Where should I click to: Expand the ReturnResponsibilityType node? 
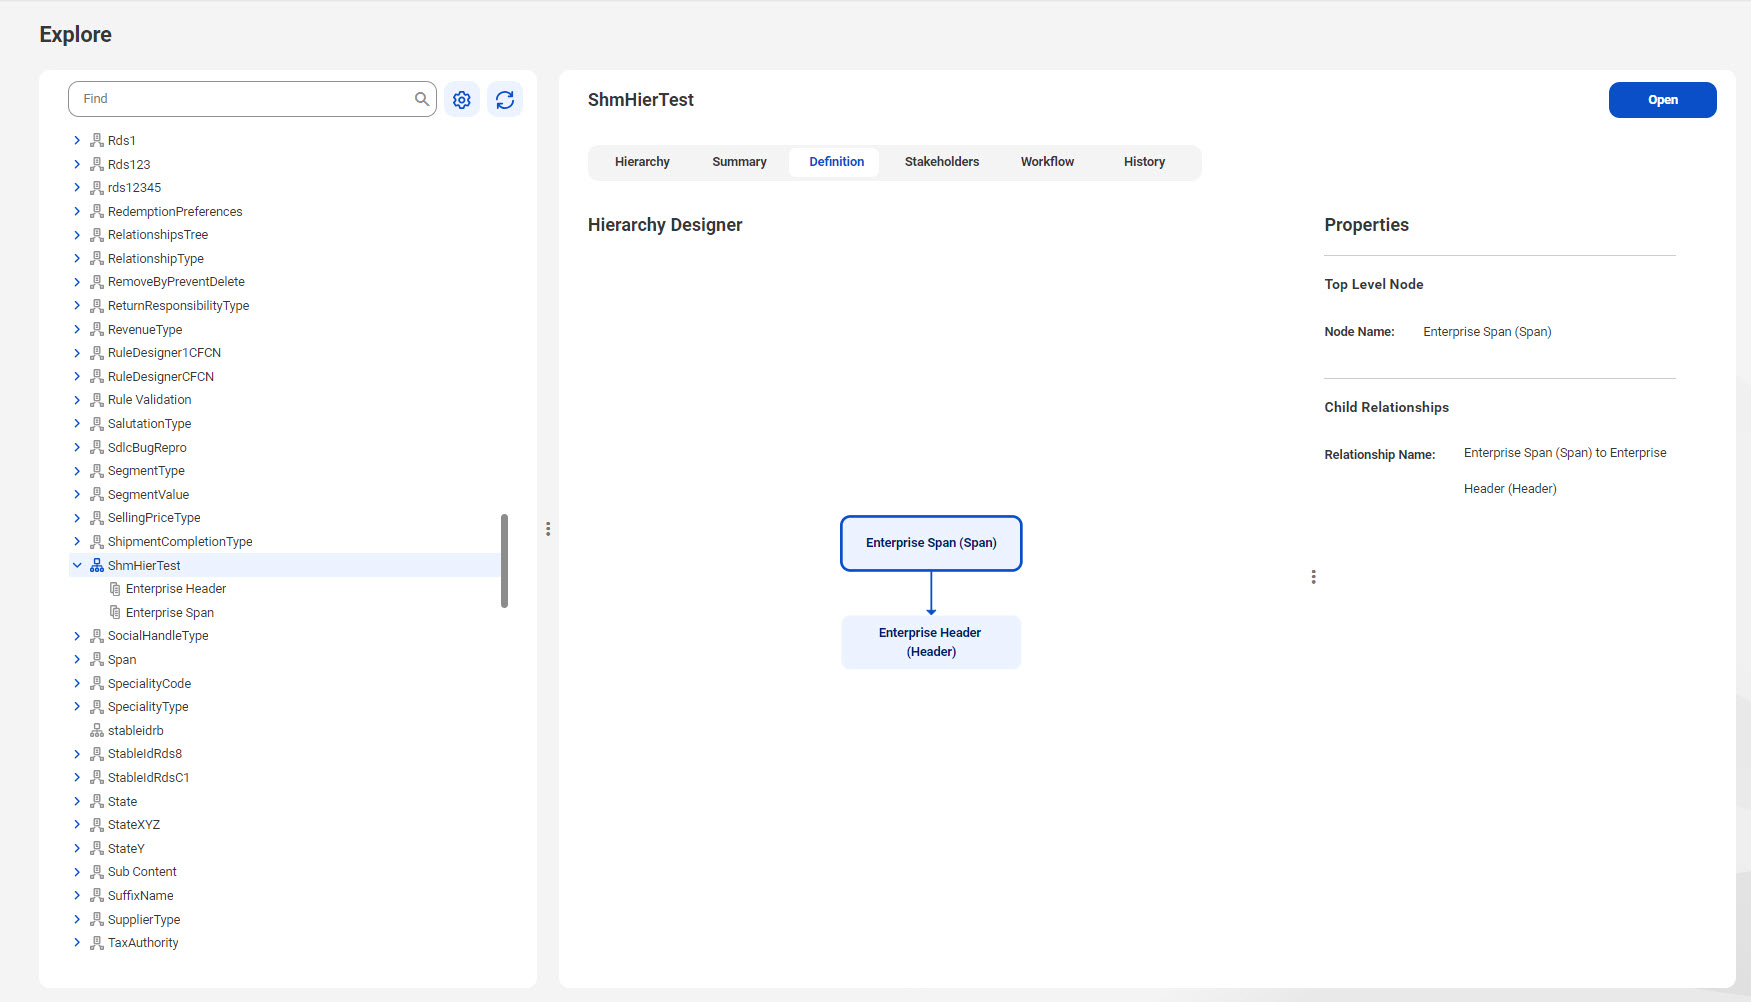[77, 305]
